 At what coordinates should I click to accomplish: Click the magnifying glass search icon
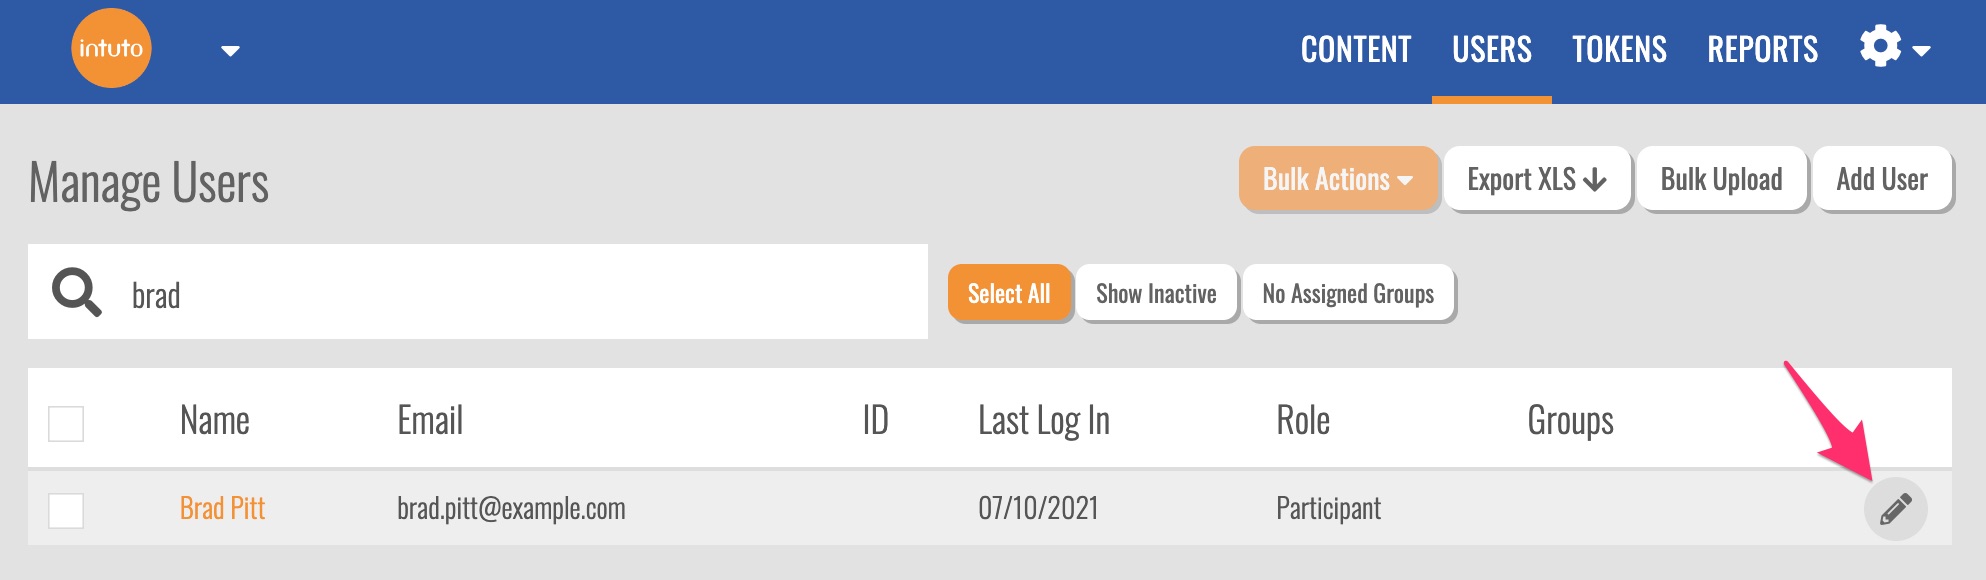pos(76,293)
